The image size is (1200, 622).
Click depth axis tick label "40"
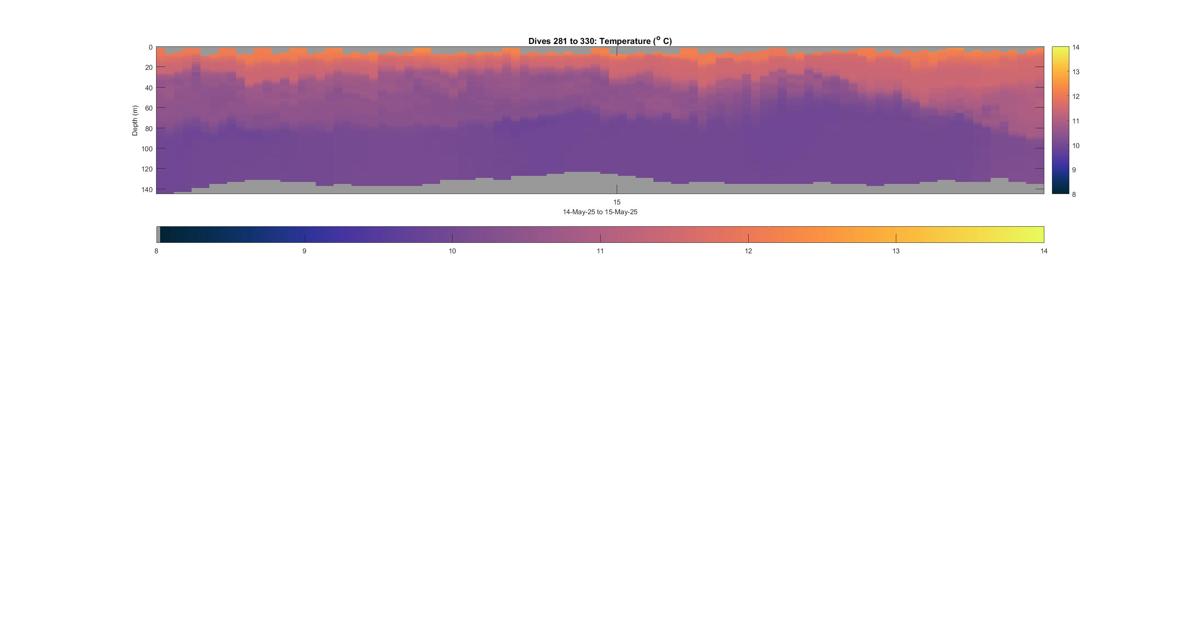pos(149,88)
